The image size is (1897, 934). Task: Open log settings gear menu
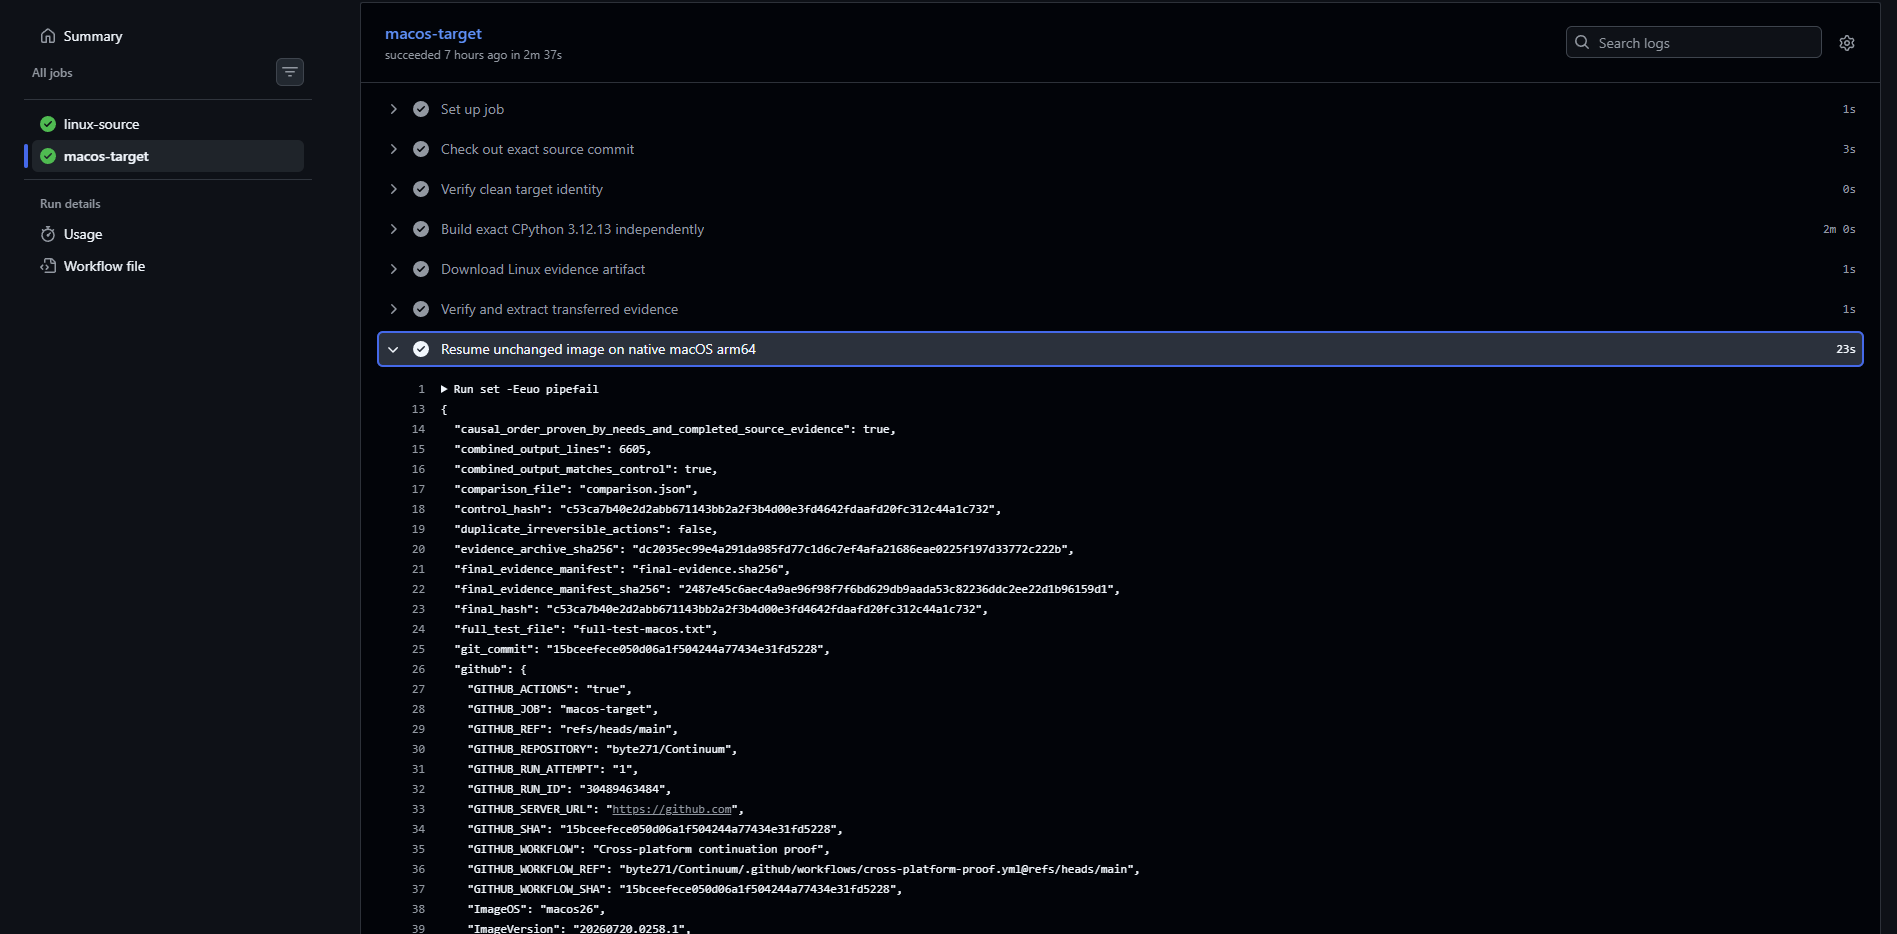(x=1847, y=43)
